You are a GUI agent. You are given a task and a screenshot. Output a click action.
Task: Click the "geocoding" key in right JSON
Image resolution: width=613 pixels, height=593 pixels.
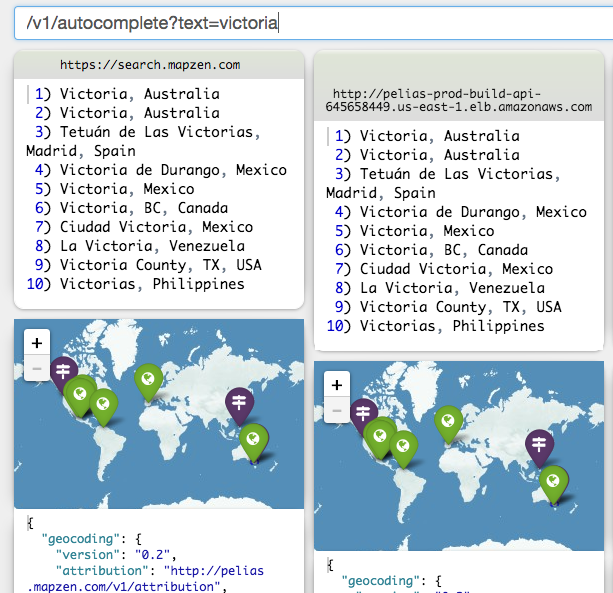point(380,581)
